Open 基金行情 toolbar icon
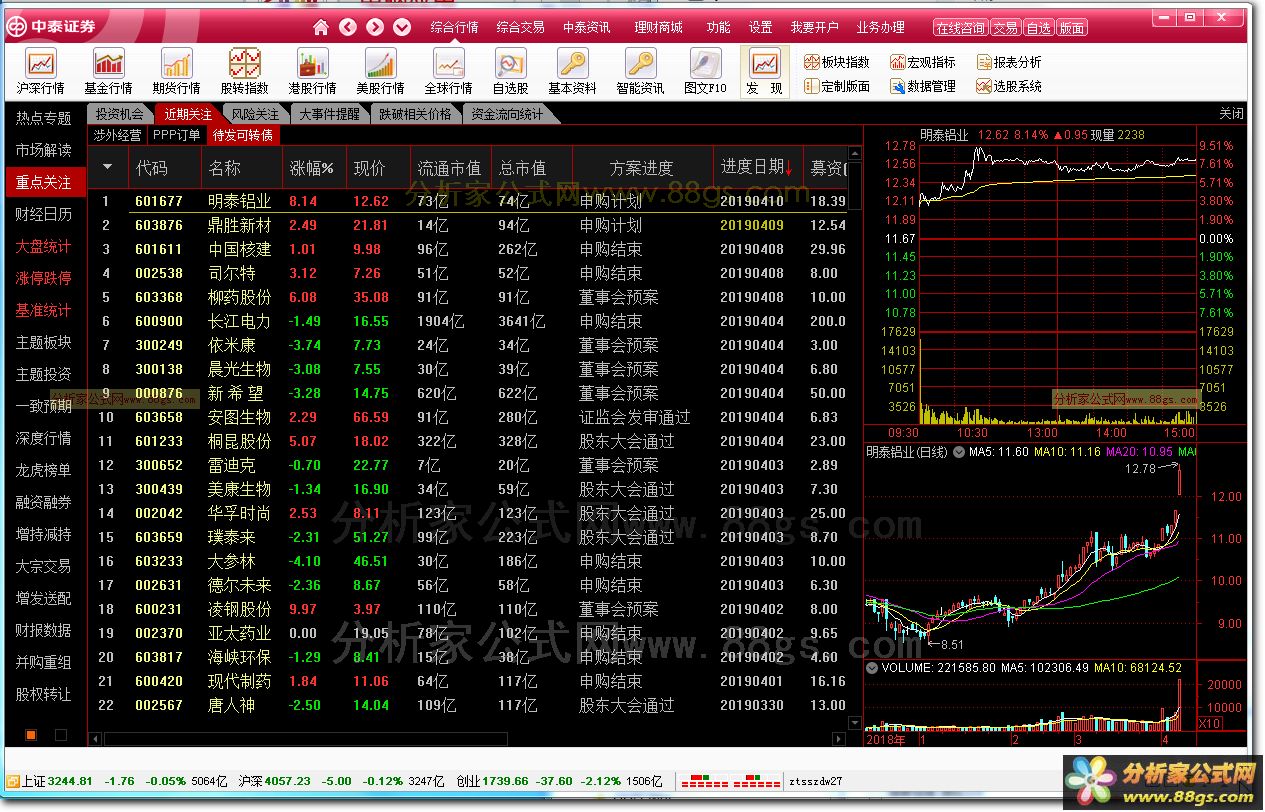 tap(108, 73)
